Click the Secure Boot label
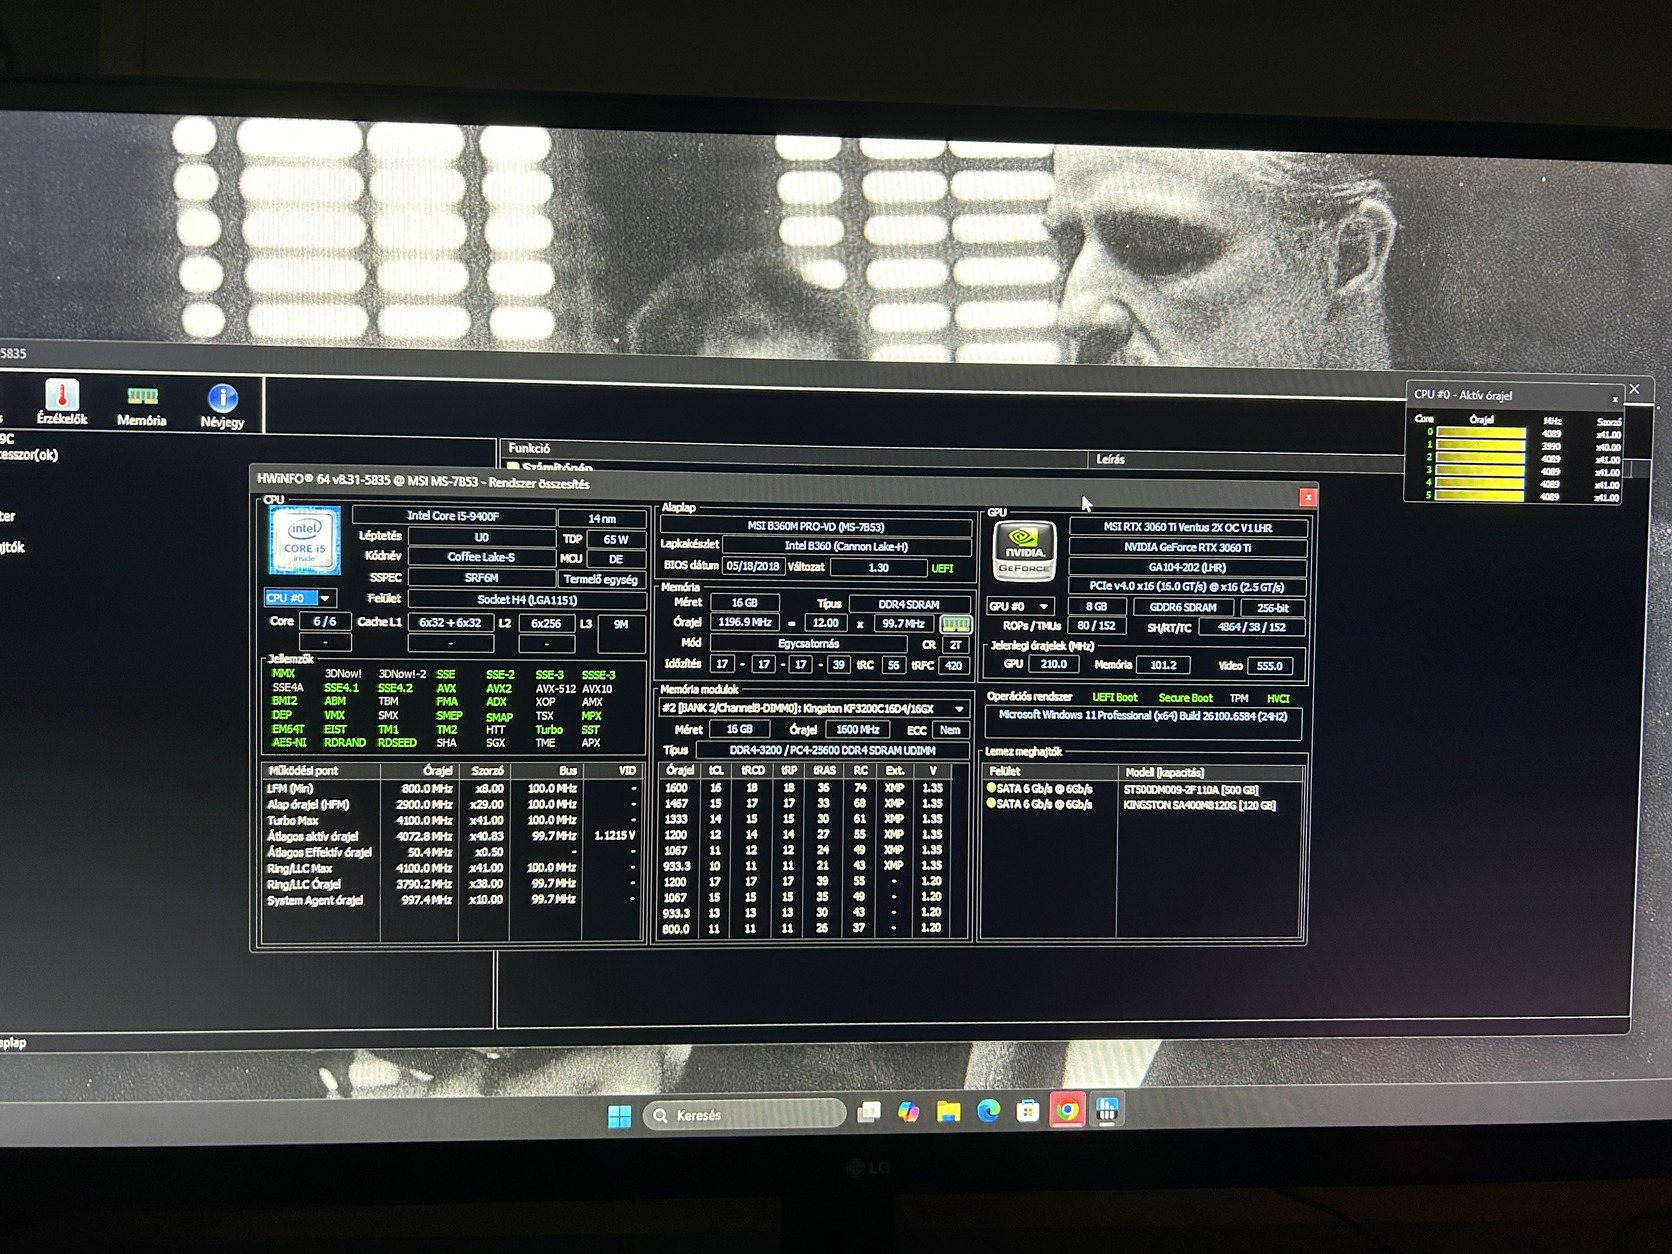 tap(1185, 698)
